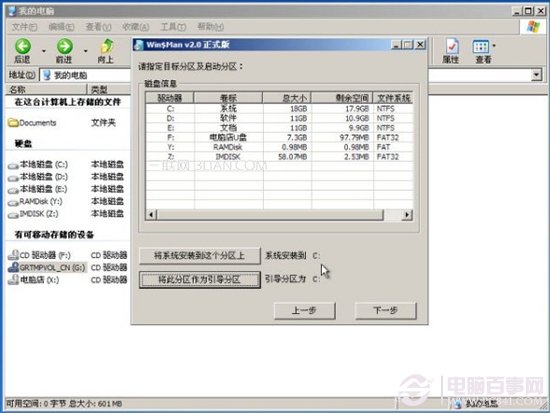This screenshot has width=550, height=413.
Task: Click the partition list horizontal scrollbar thumb
Action: [x=270, y=214]
